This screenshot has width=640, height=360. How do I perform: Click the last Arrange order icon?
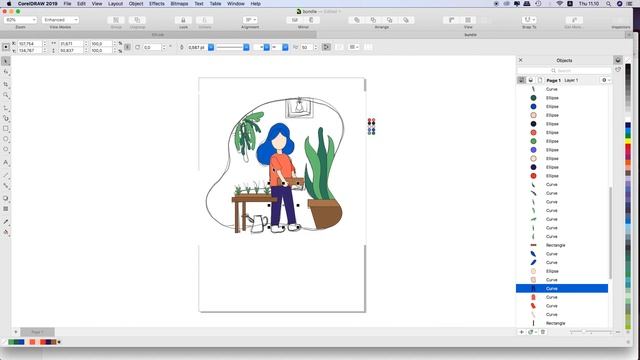tap(406, 20)
